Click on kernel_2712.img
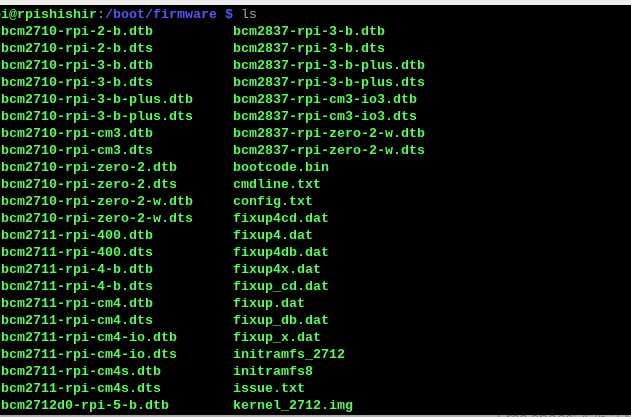The width and height of the screenshot is (631, 417). [293, 405]
